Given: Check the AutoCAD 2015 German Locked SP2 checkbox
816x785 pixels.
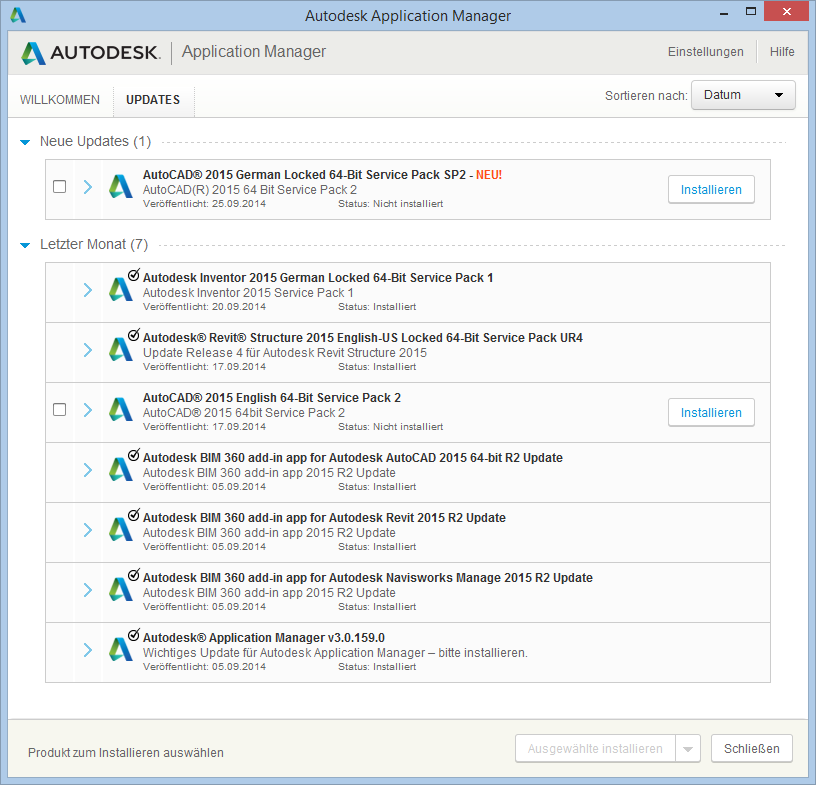Looking at the screenshot, I should (x=60, y=186).
